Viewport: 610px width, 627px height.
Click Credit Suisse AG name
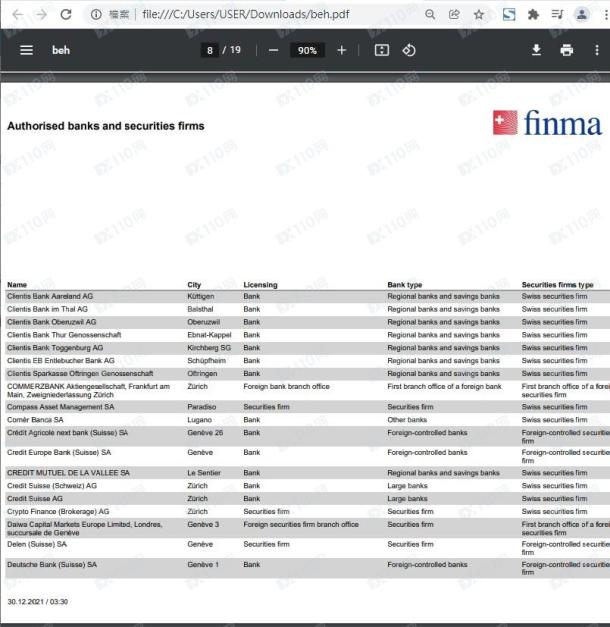(35, 499)
